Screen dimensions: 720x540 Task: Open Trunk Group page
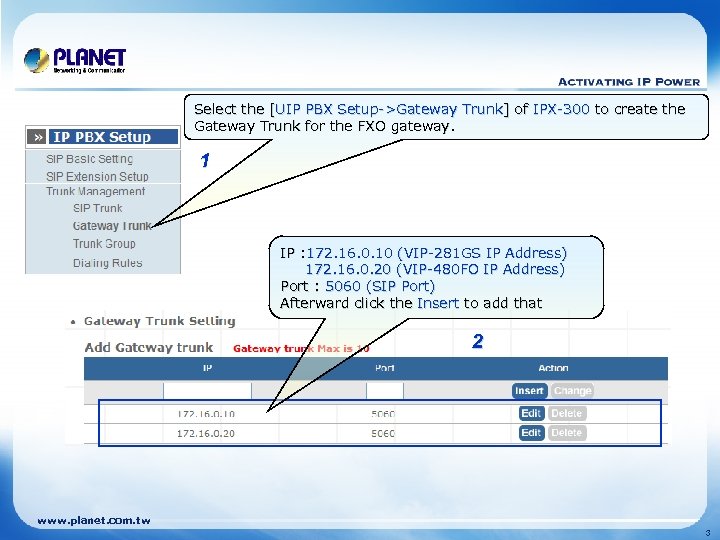pyautogui.click(x=104, y=243)
